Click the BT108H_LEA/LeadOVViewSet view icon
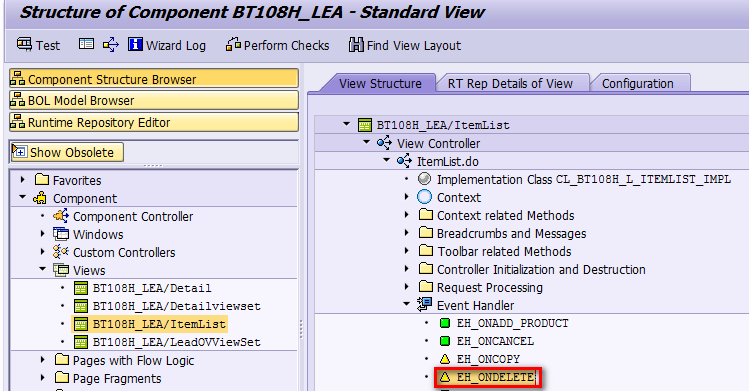 tap(81, 342)
